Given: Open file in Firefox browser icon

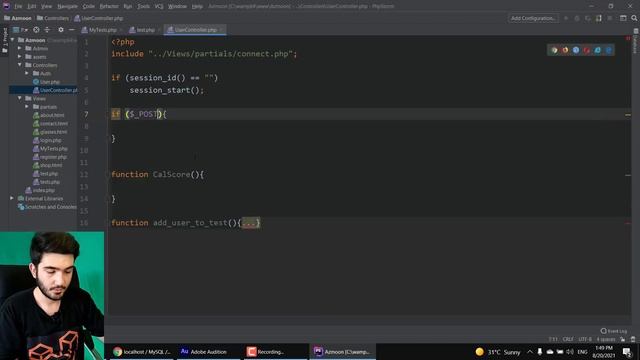Looking at the screenshot, I should [565, 50].
